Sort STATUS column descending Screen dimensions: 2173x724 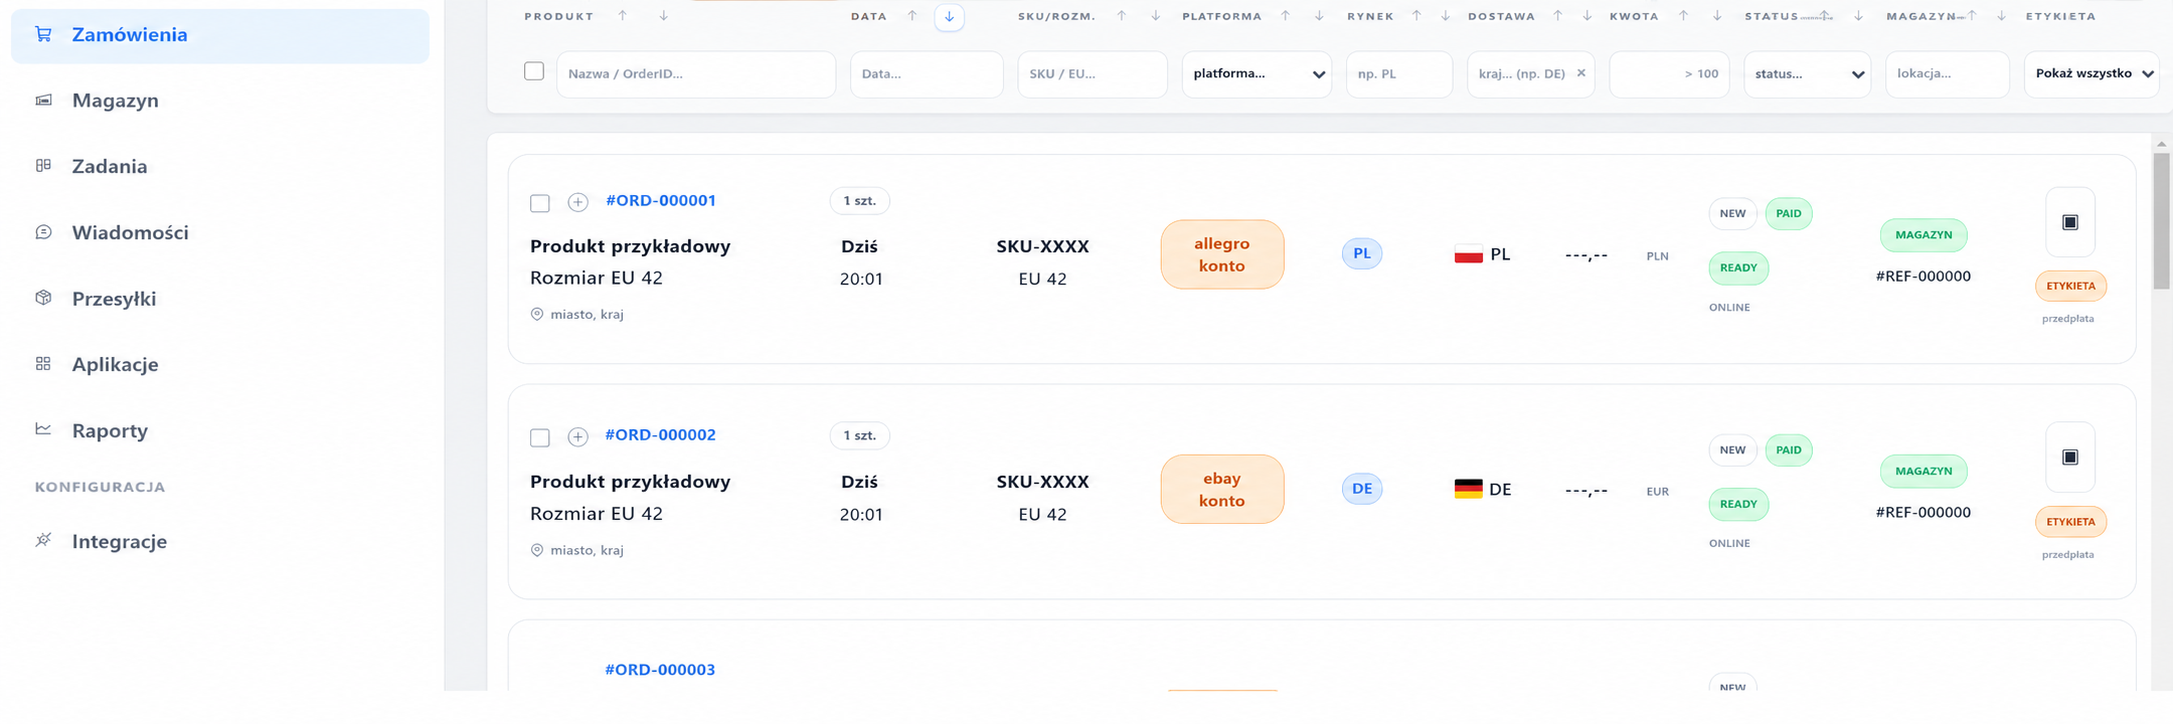(x=1858, y=15)
